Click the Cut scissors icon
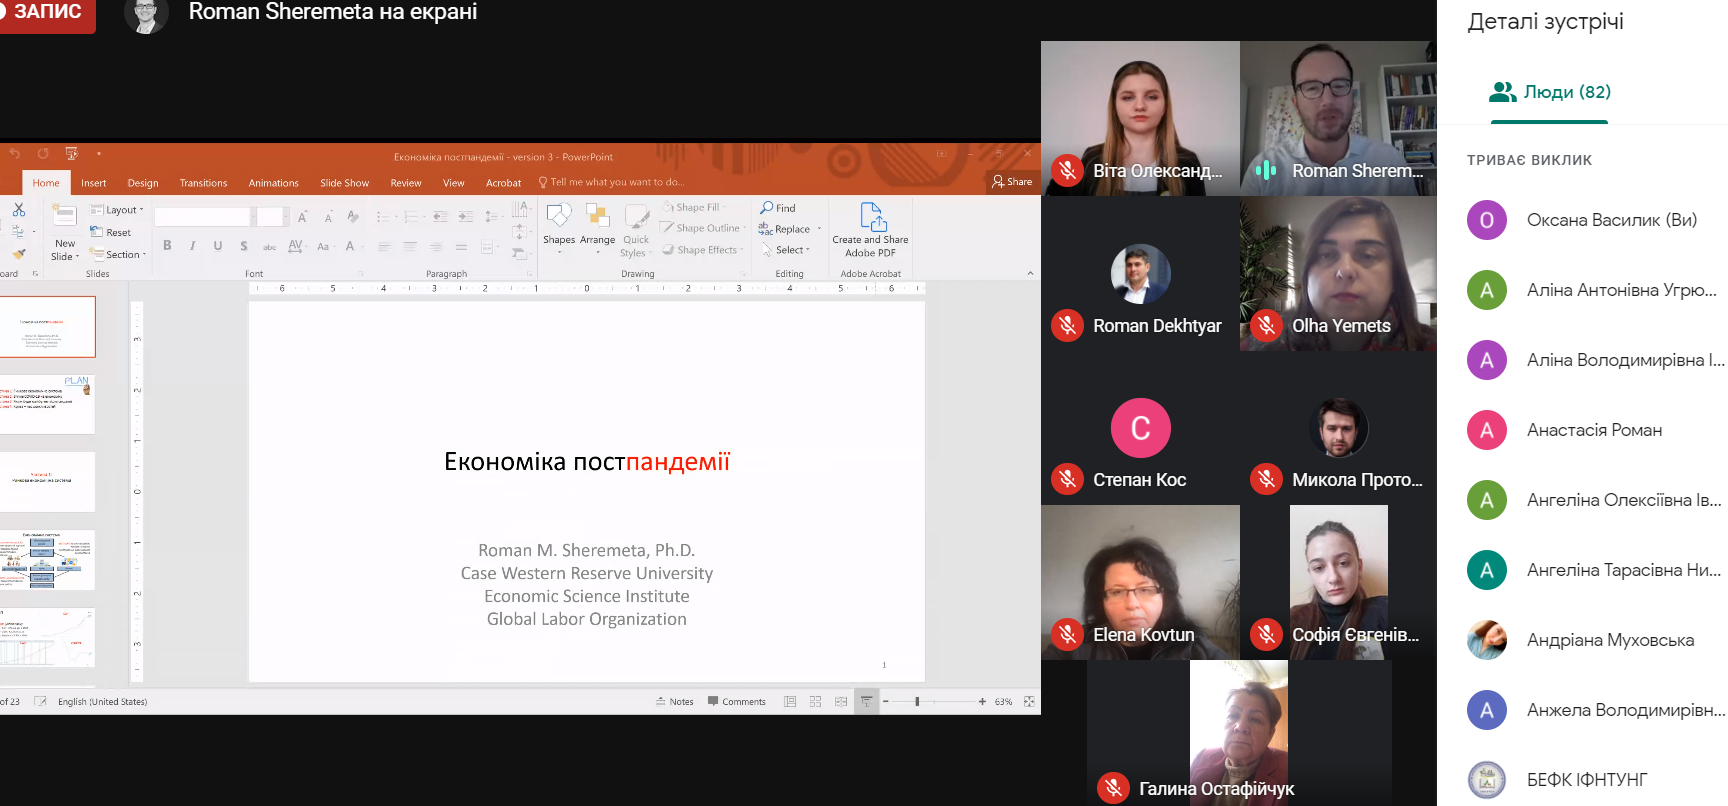Viewport: 1728px width, 806px height. 19,210
